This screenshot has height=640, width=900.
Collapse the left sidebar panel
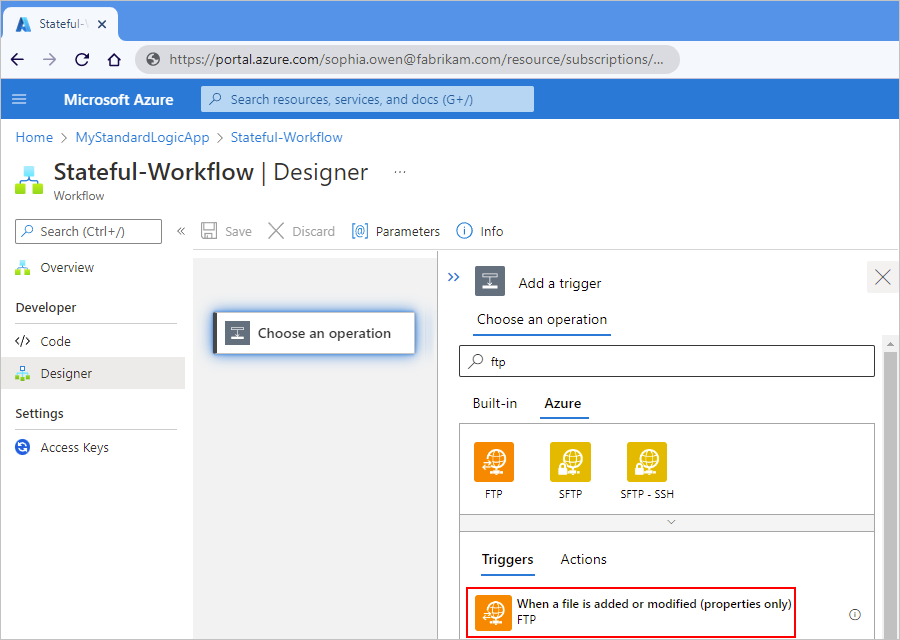(181, 231)
